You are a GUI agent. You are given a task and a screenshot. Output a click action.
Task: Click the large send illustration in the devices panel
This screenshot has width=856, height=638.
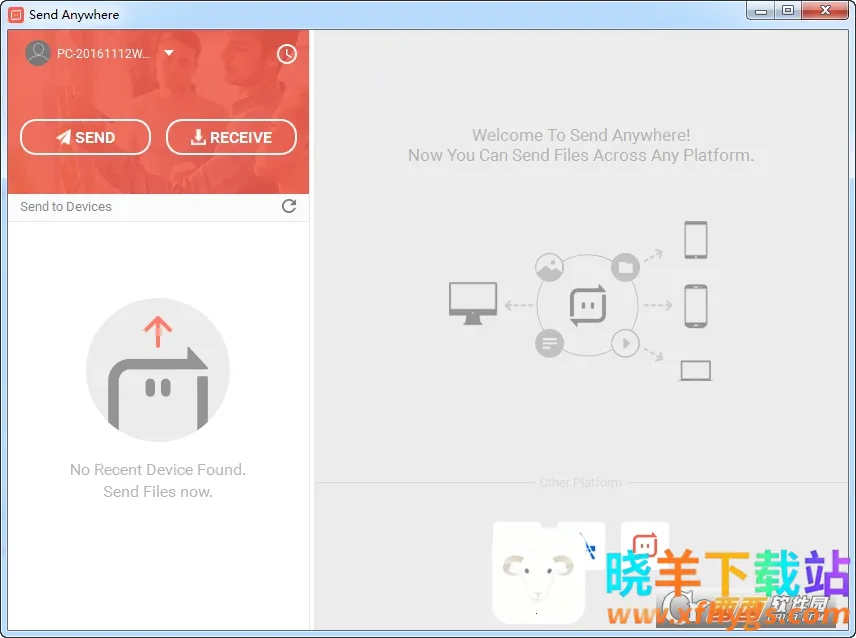(x=158, y=370)
